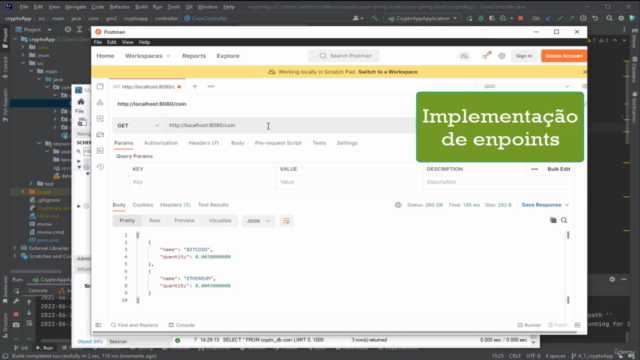Viewport: 640px width, 360px height.
Task: Expand External Libraries in project tree
Action: 15,248
